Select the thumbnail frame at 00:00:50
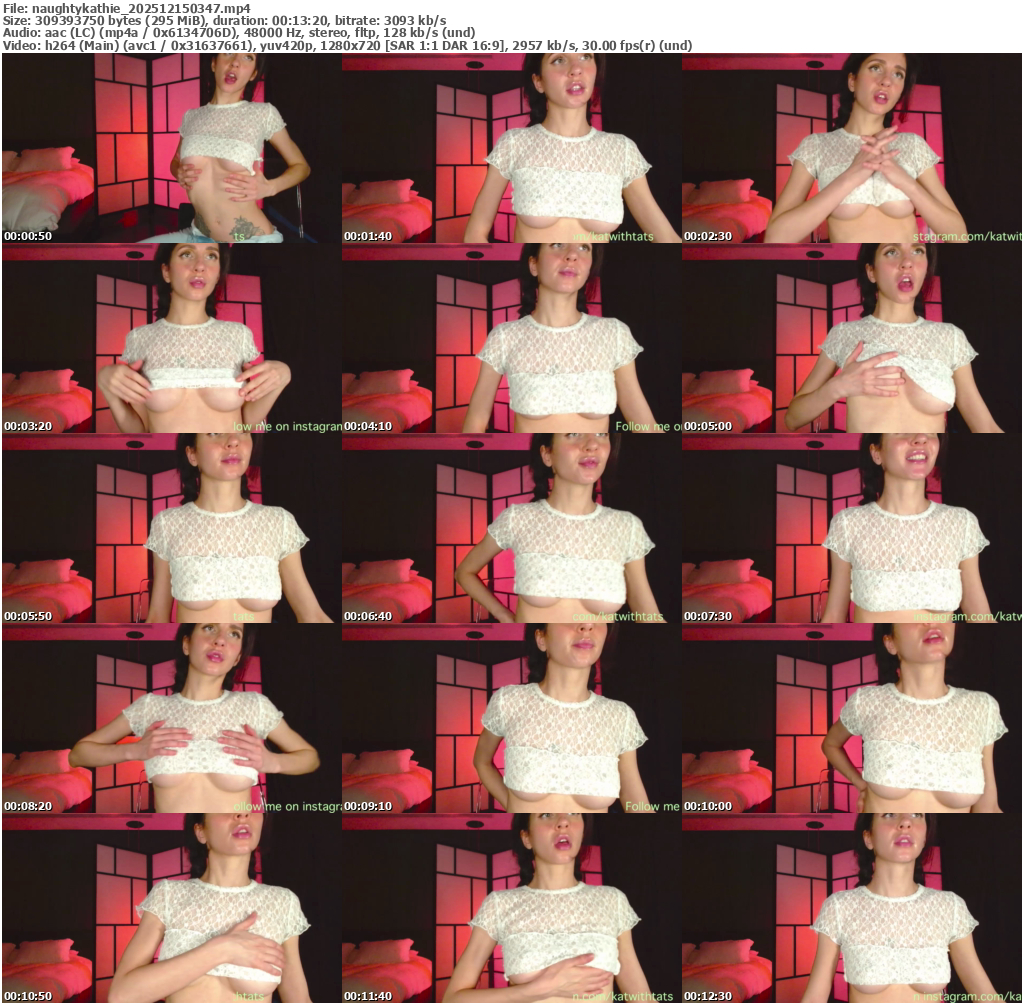 tap(172, 148)
